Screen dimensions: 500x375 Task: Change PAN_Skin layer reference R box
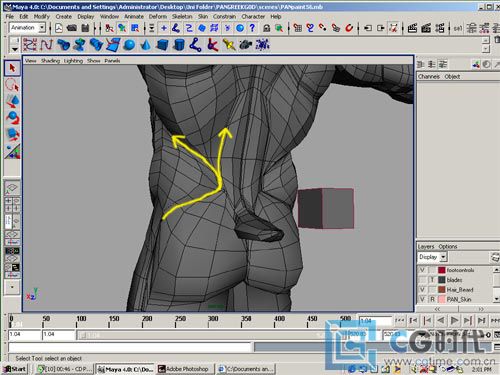pyautogui.click(x=432, y=299)
